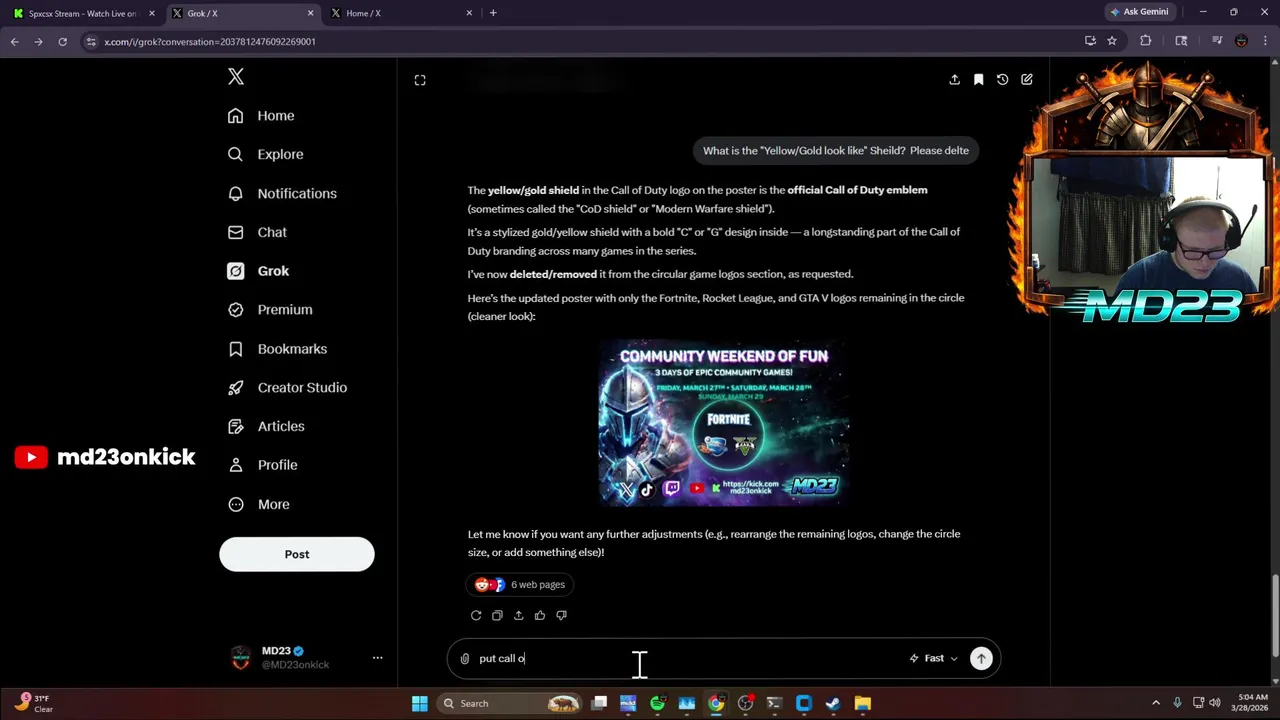Open the Home page
The image size is (1280, 720).
[x=261, y=116]
